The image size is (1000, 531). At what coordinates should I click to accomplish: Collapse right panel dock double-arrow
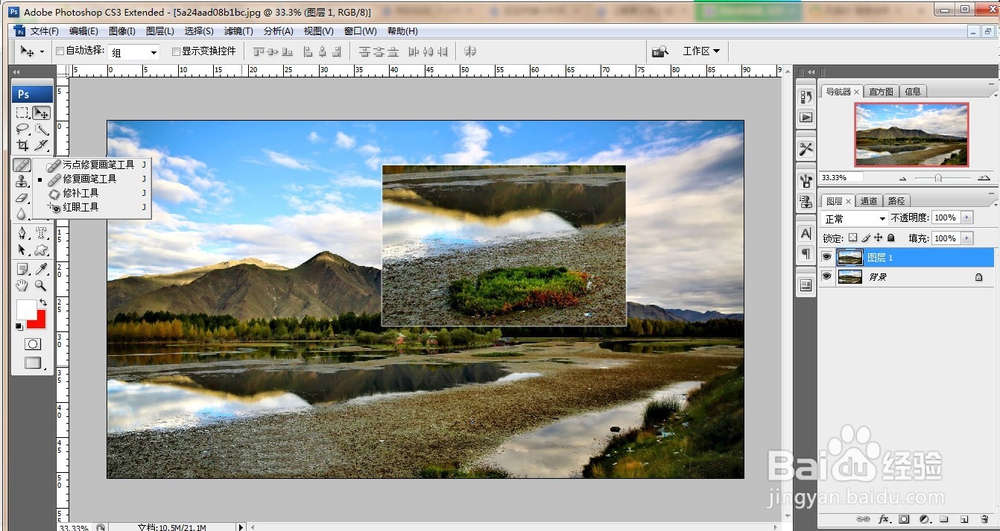810,72
